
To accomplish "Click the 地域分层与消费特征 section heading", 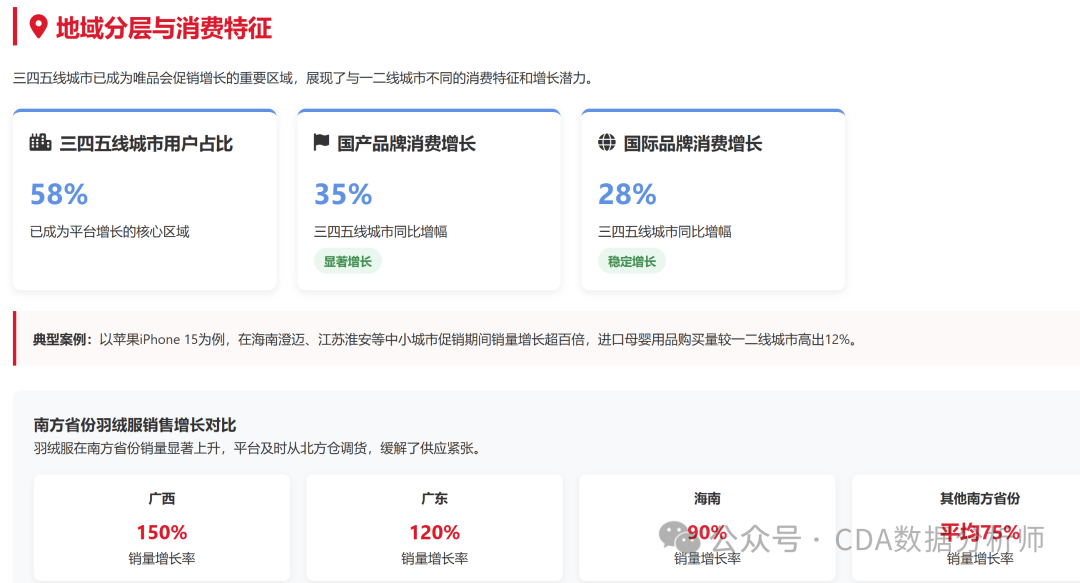I will pos(164,28).
